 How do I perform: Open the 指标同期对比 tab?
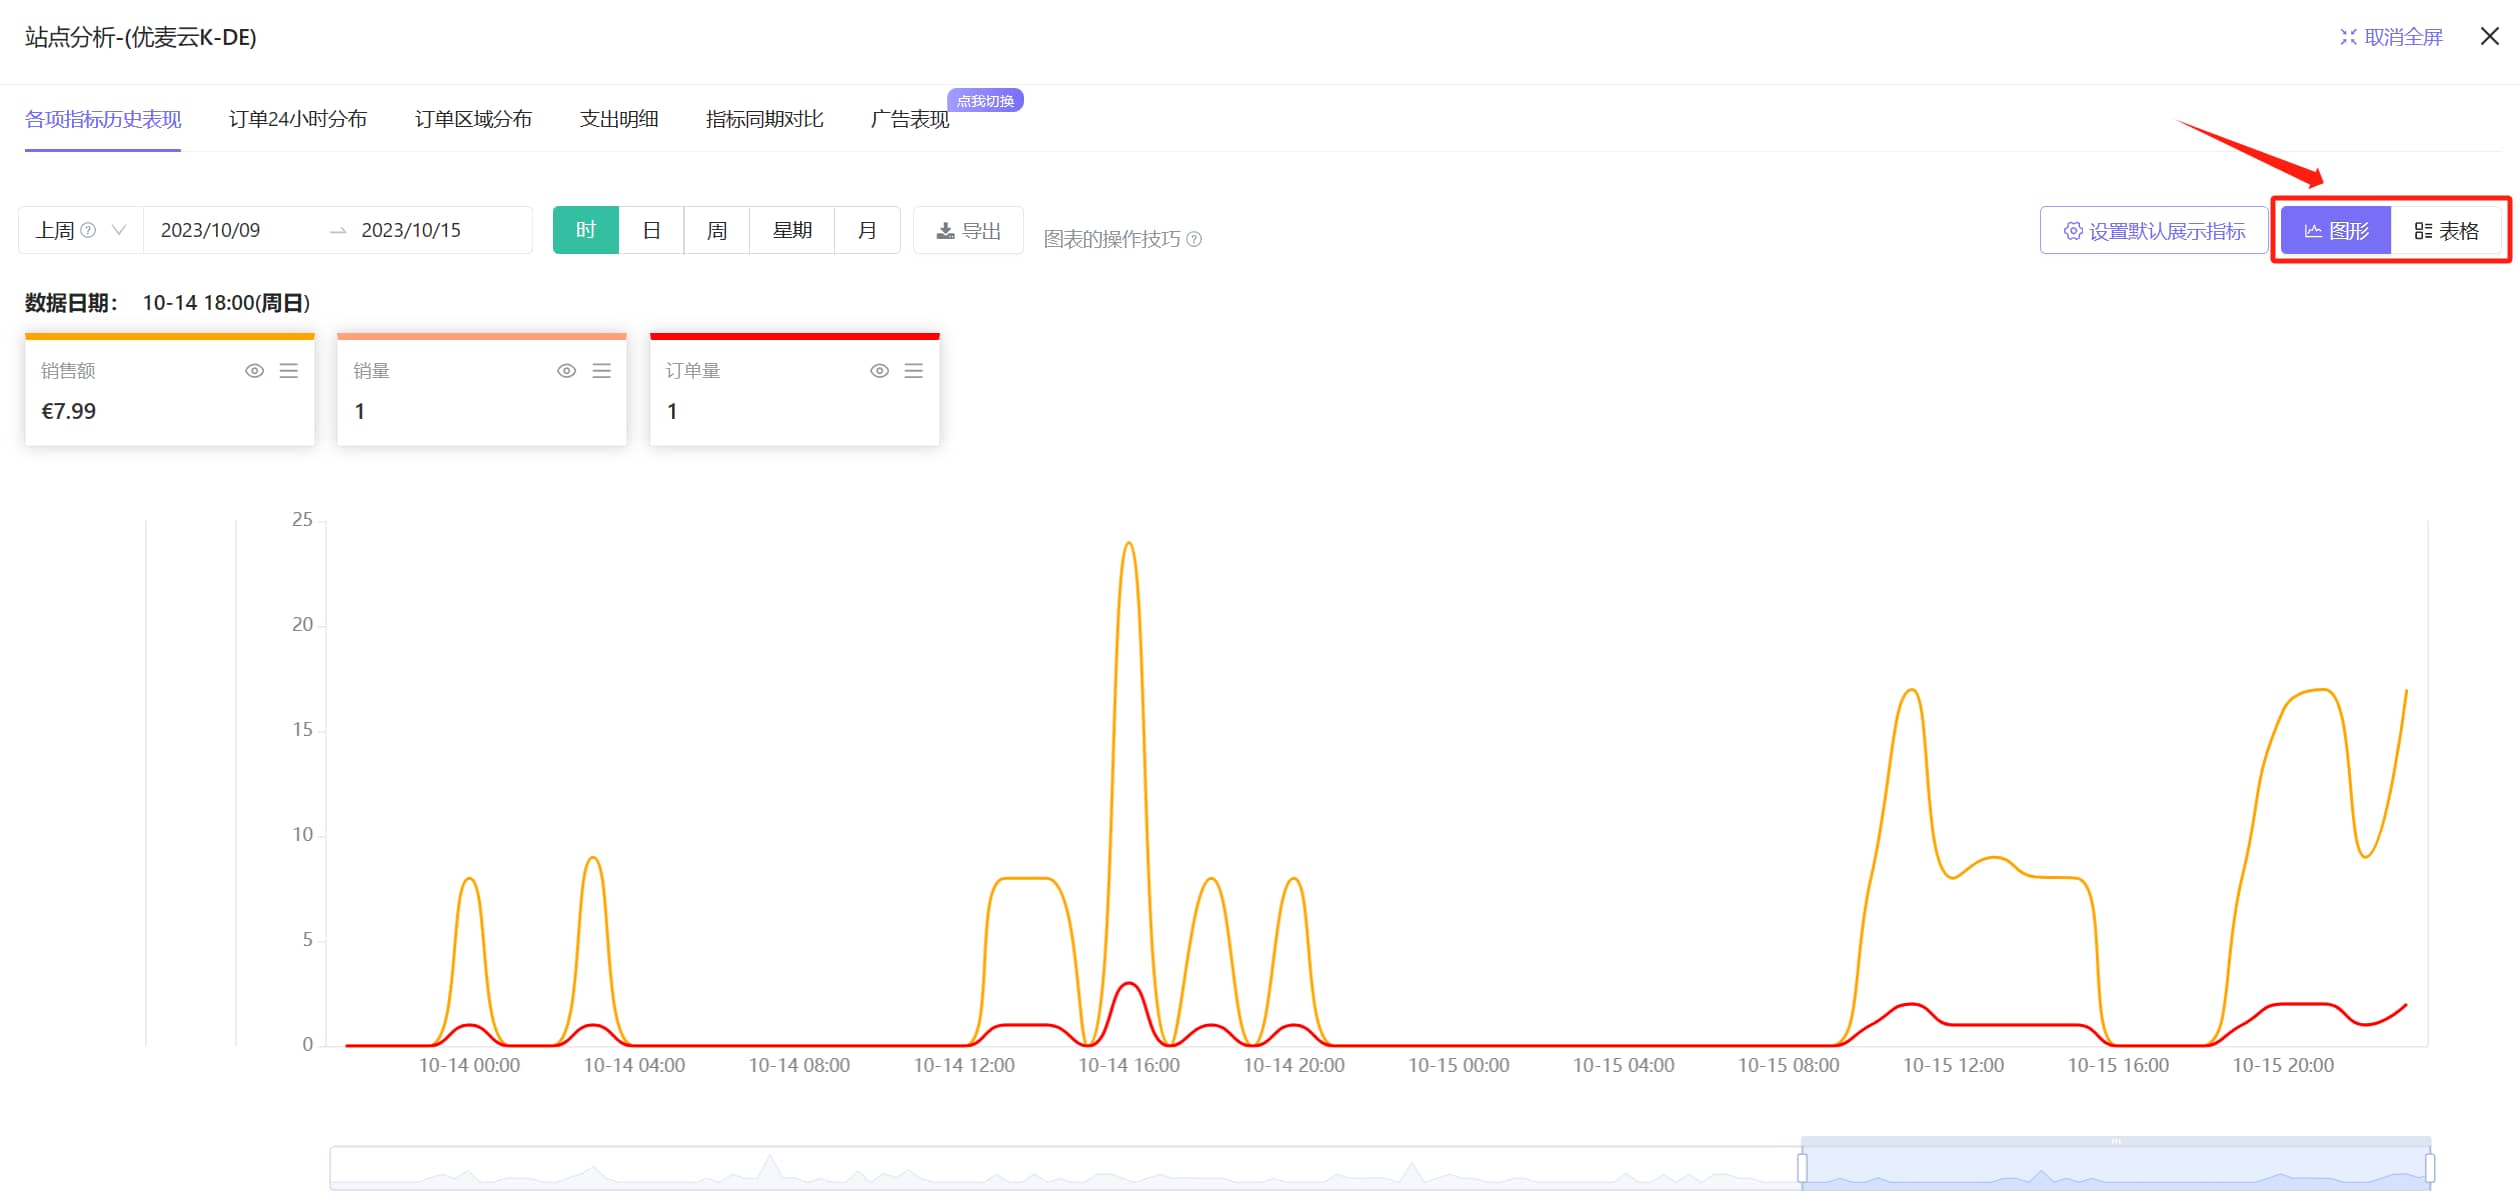765,119
